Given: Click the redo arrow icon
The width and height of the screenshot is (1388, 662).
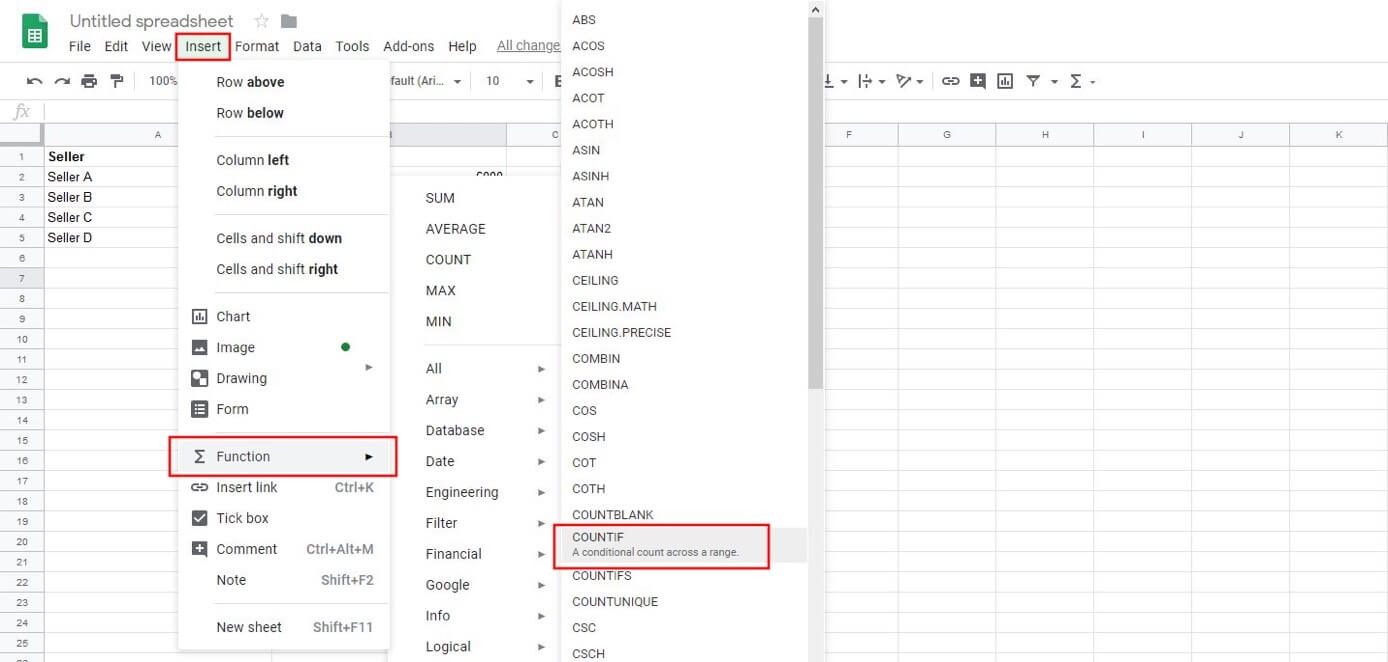Looking at the screenshot, I should [x=62, y=81].
